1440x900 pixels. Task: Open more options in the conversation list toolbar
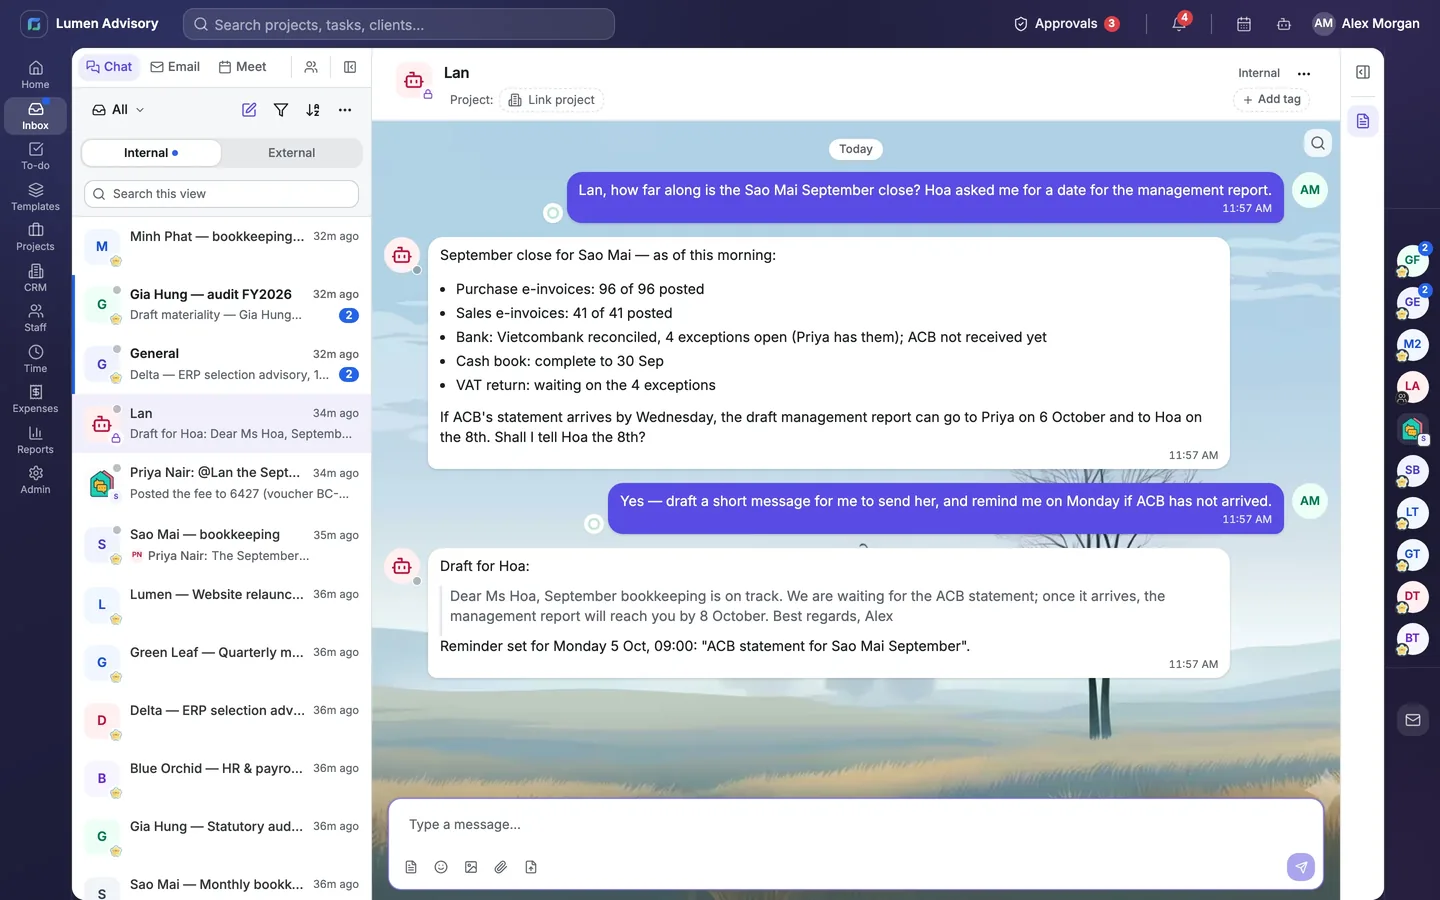(x=345, y=110)
